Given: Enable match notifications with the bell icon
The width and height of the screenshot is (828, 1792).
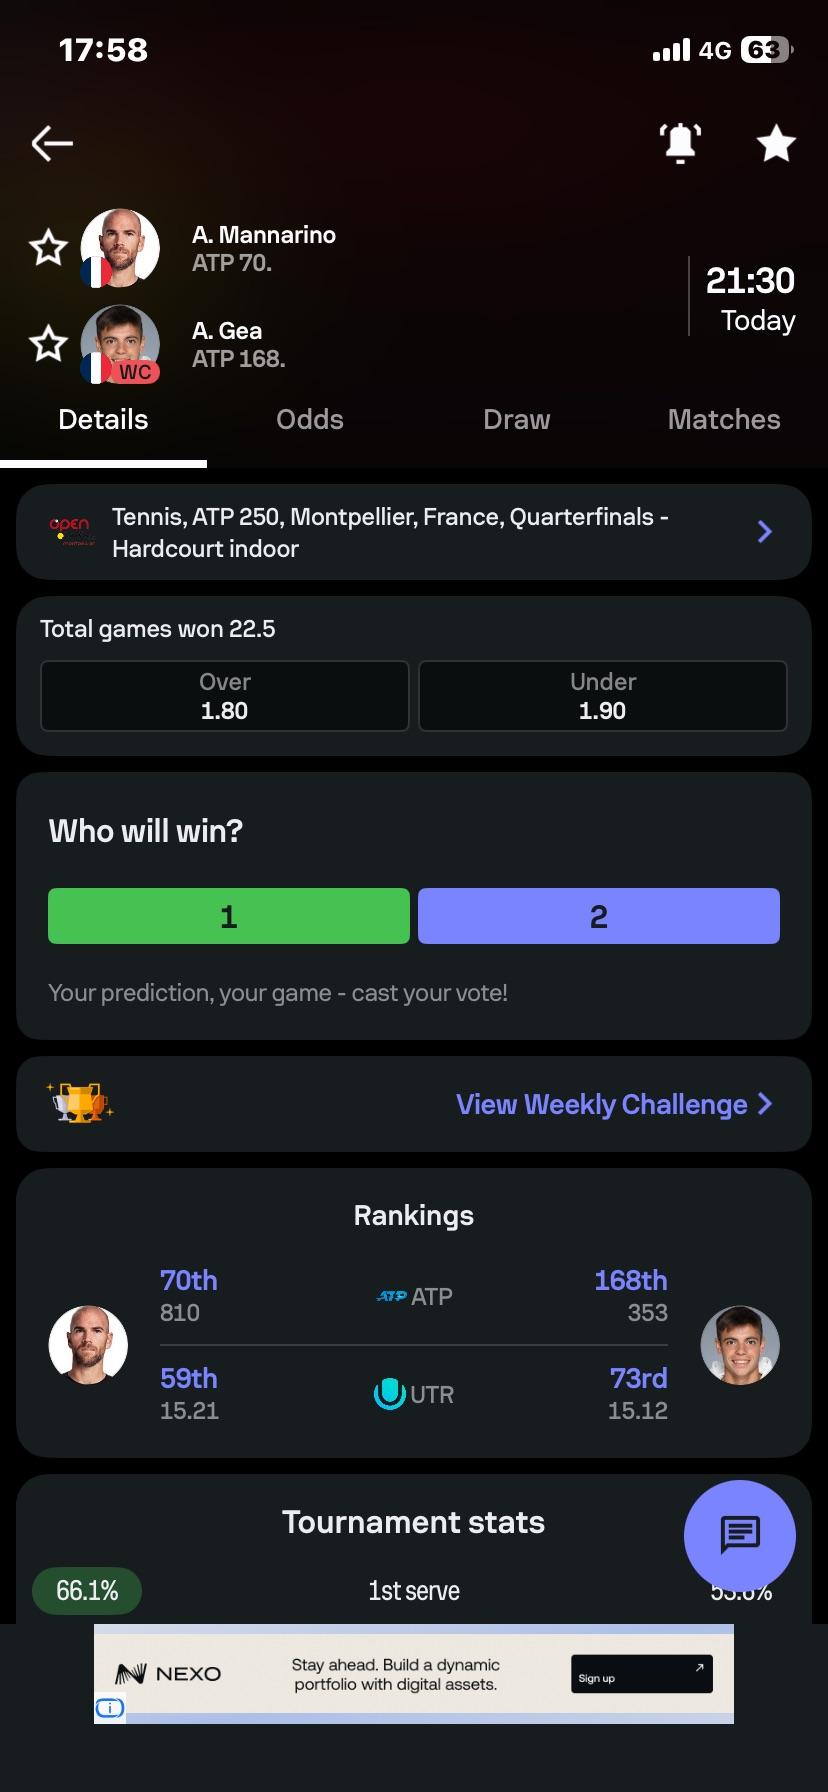Looking at the screenshot, I should coord(680,144).
